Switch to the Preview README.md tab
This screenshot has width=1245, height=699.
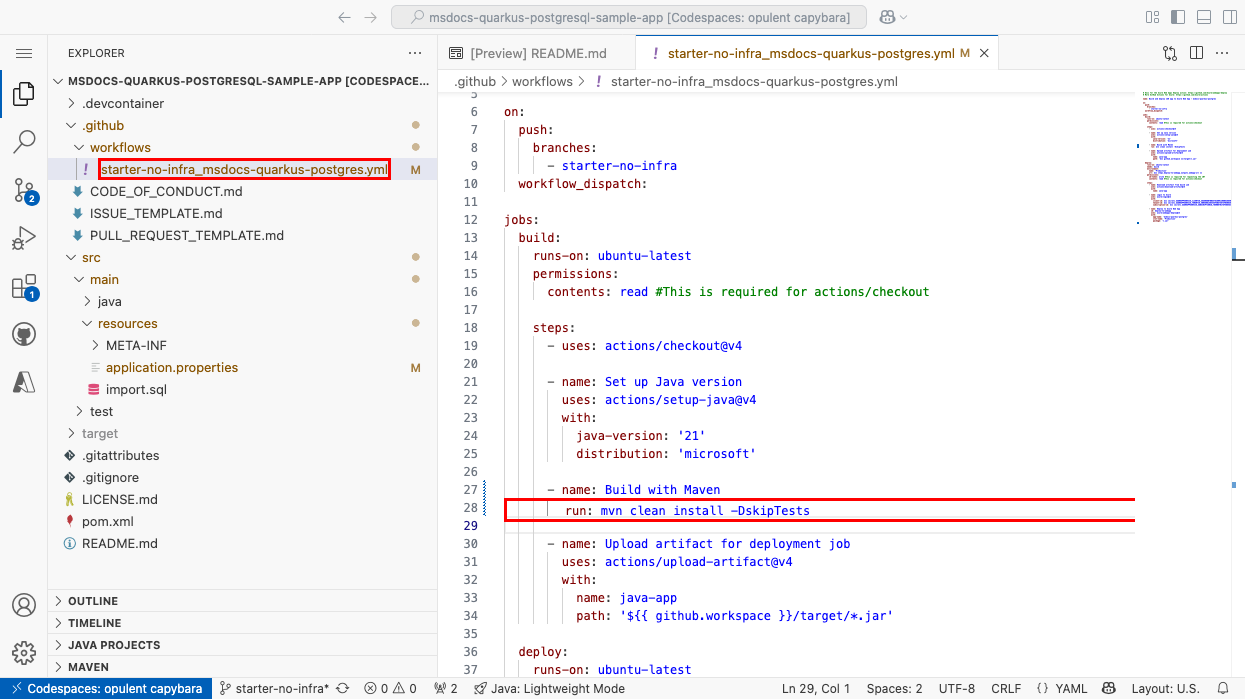tap(537, 53)
